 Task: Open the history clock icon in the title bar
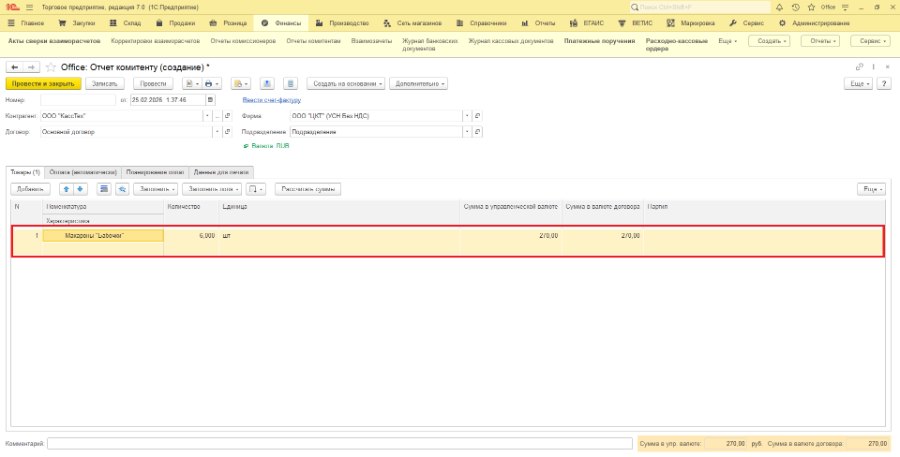click(796, 7)
